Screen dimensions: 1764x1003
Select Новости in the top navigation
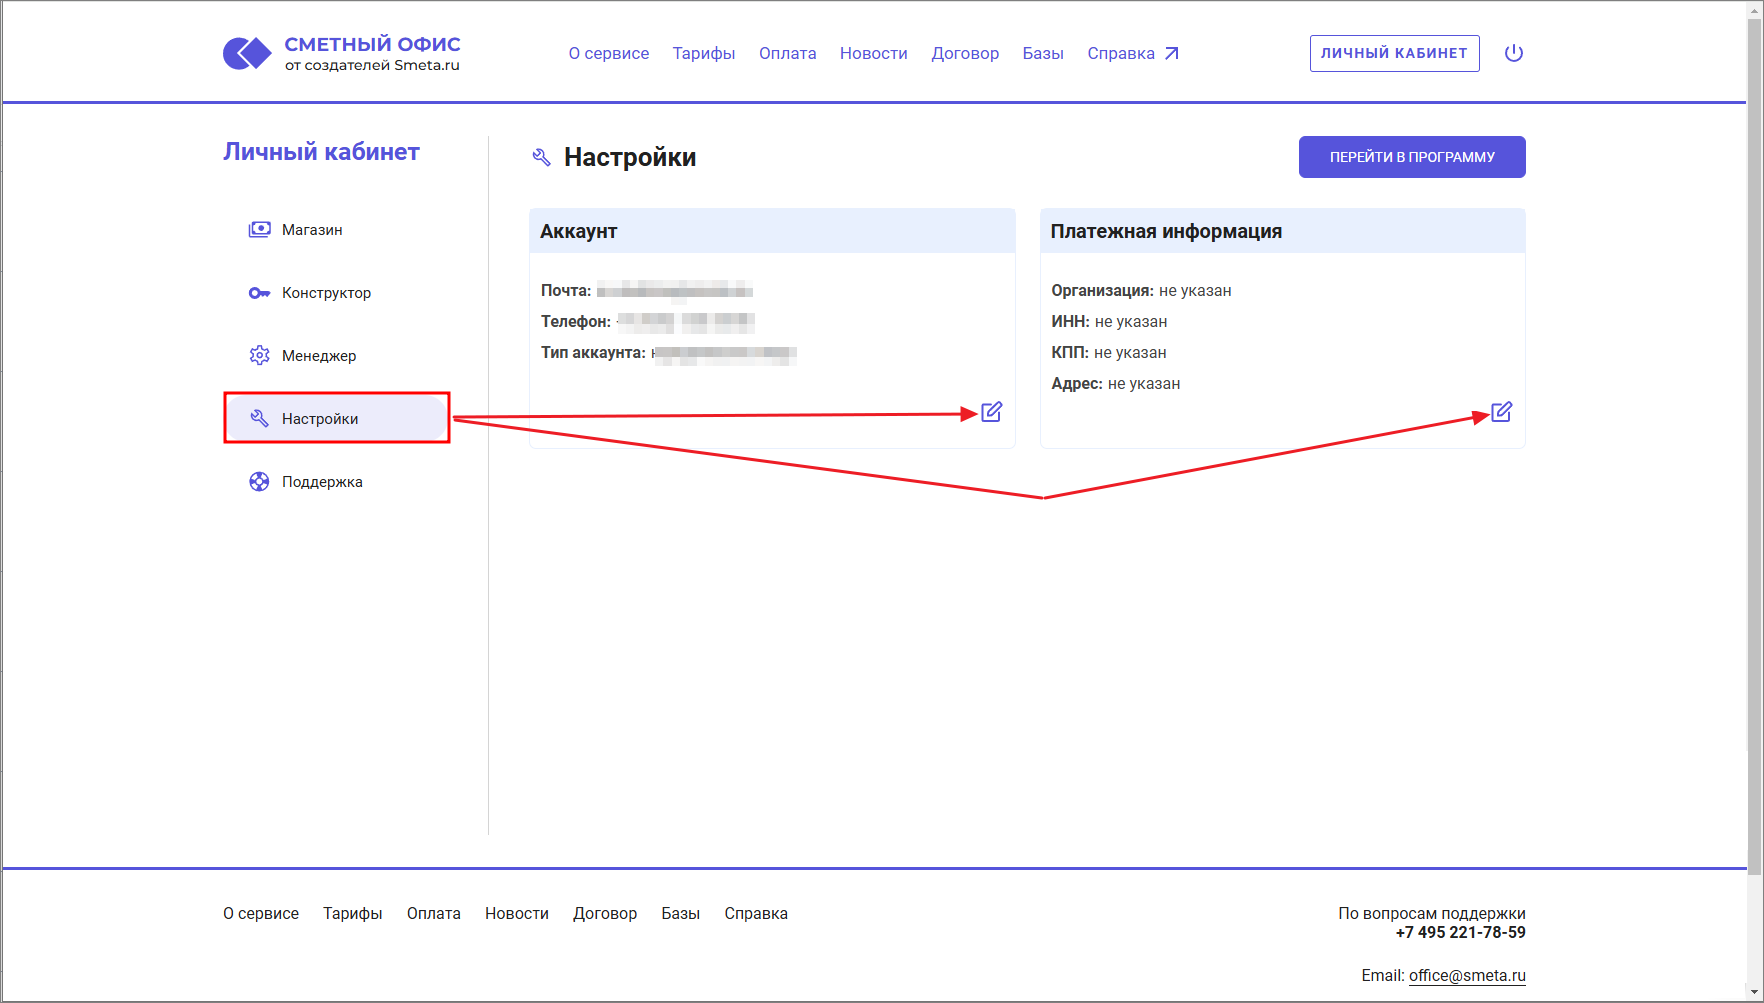873,53
